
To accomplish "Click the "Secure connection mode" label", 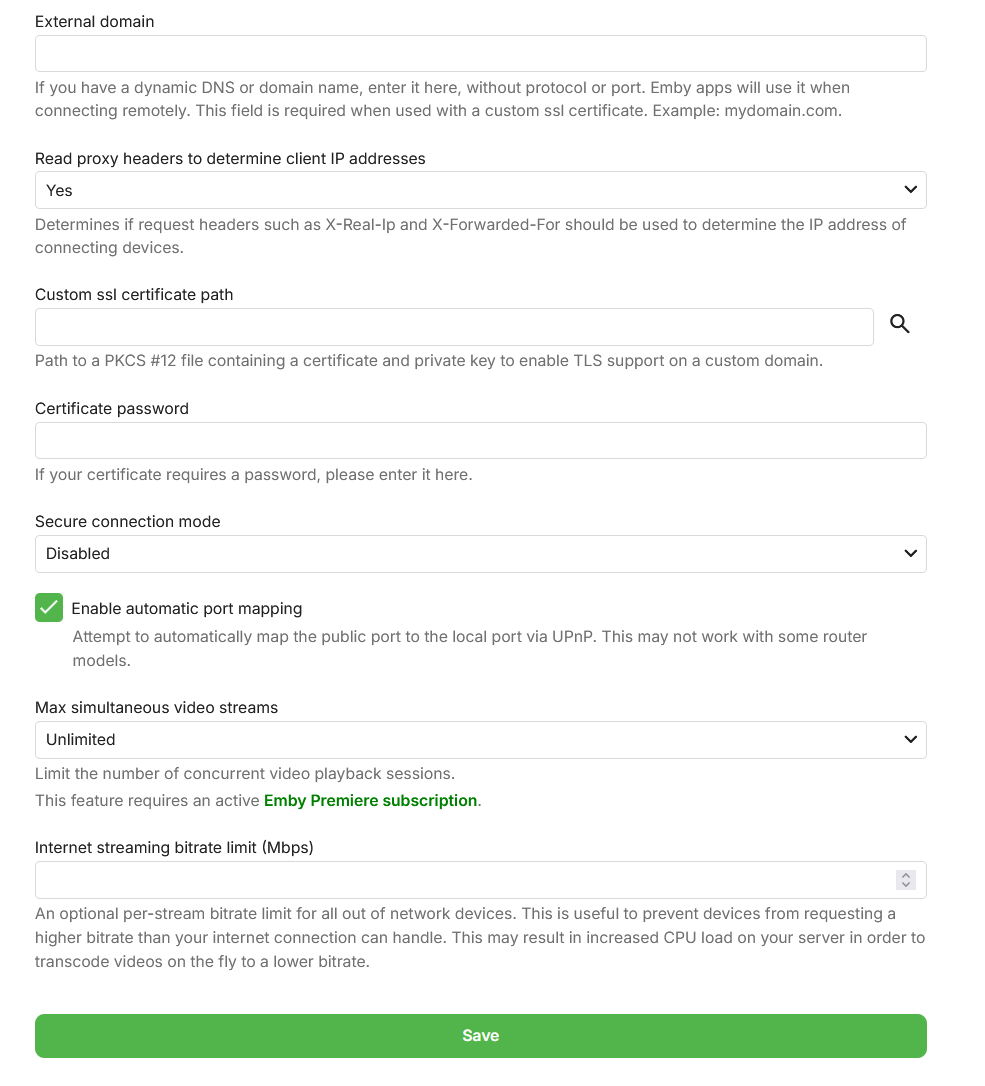I will 128,521.
